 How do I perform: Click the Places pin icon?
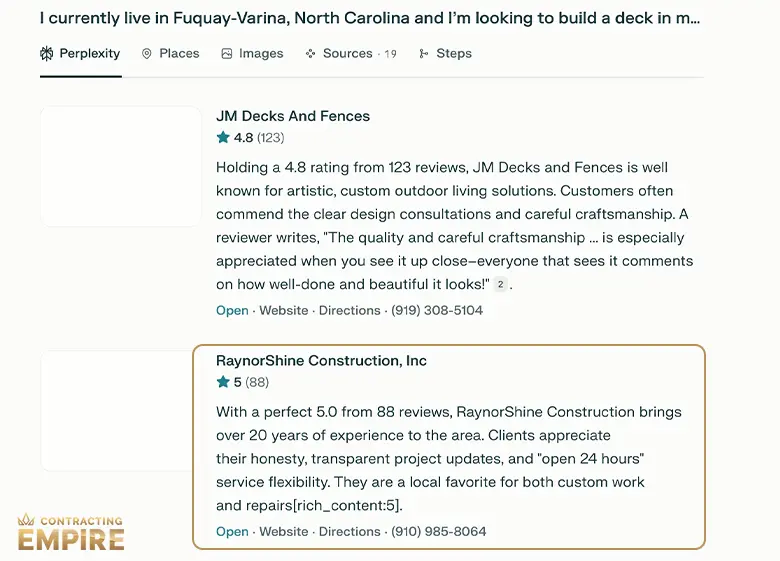click(146, 54)
